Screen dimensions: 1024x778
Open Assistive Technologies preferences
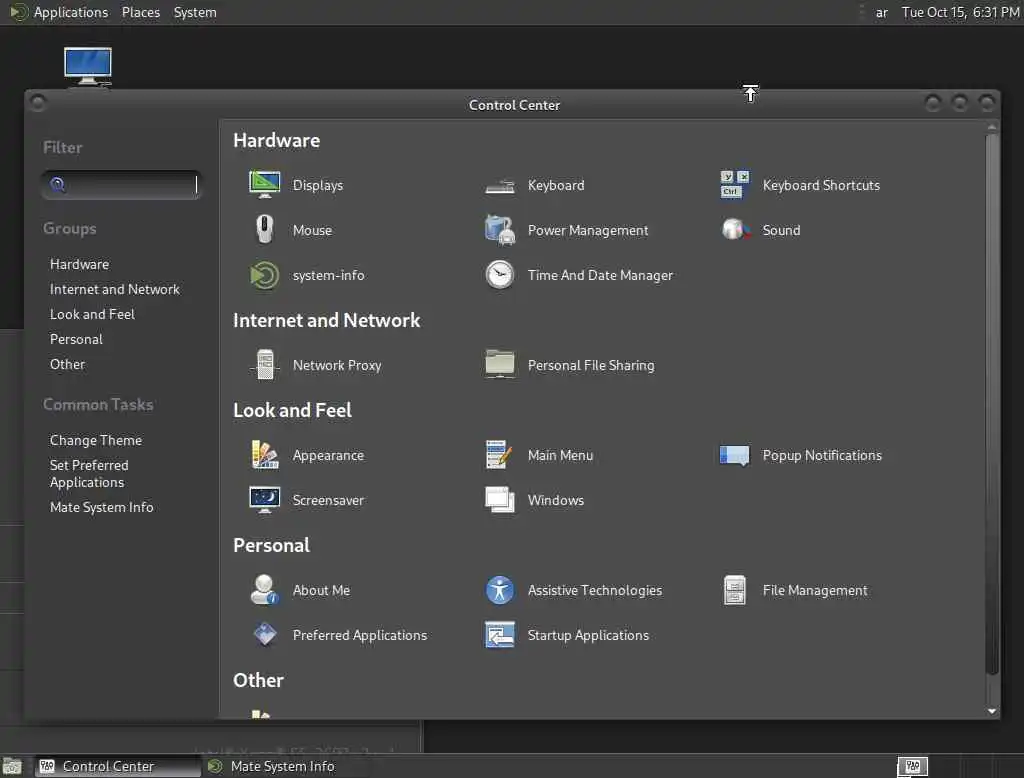500,590
